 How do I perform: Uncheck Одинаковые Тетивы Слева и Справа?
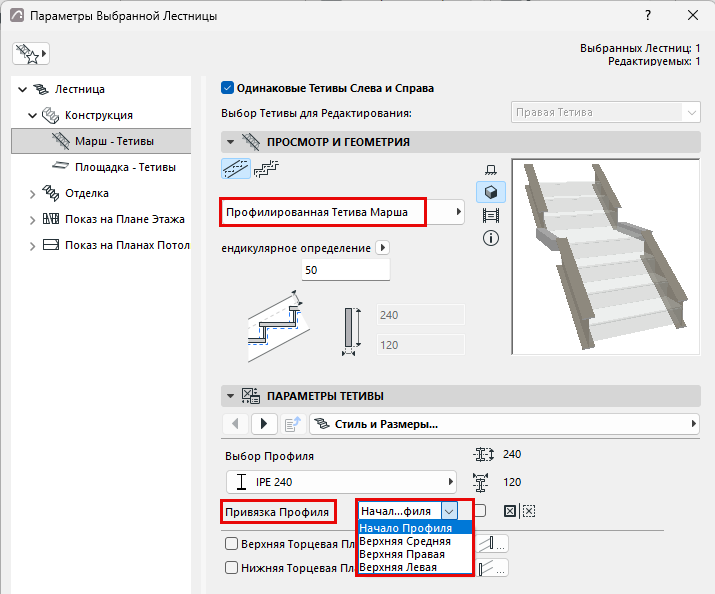227,88
